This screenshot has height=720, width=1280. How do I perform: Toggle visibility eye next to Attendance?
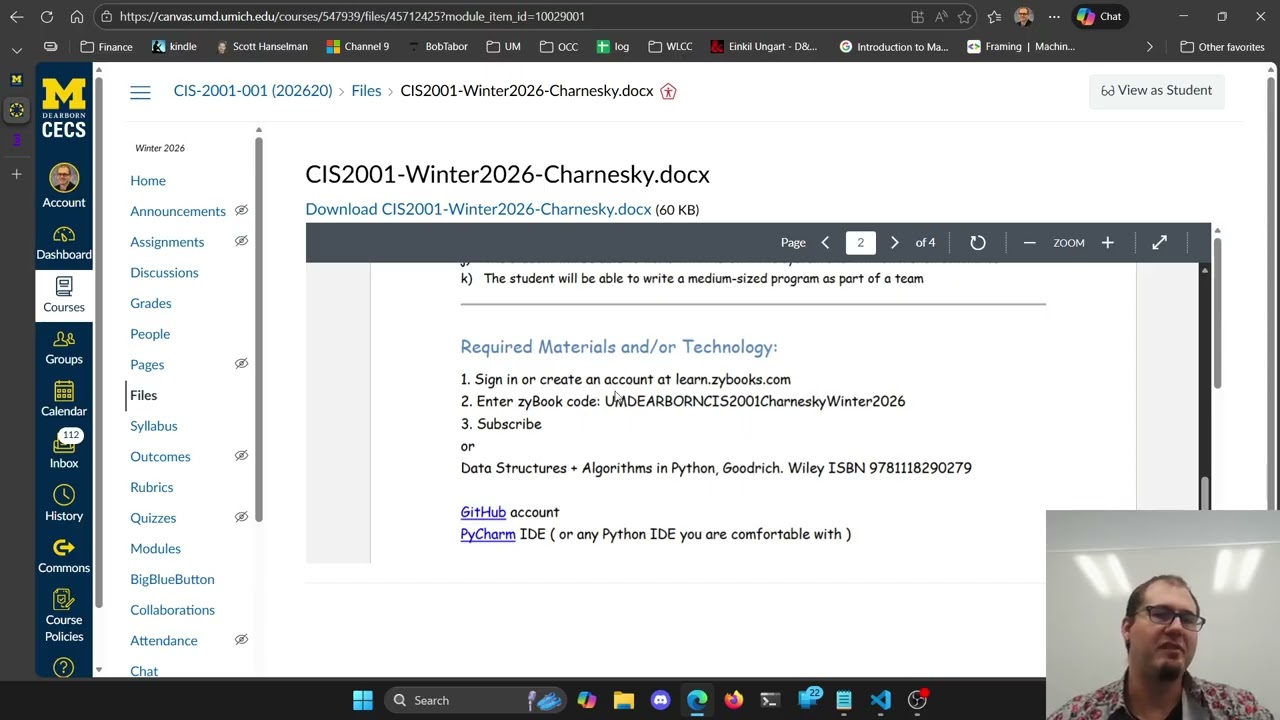(241, 640)
